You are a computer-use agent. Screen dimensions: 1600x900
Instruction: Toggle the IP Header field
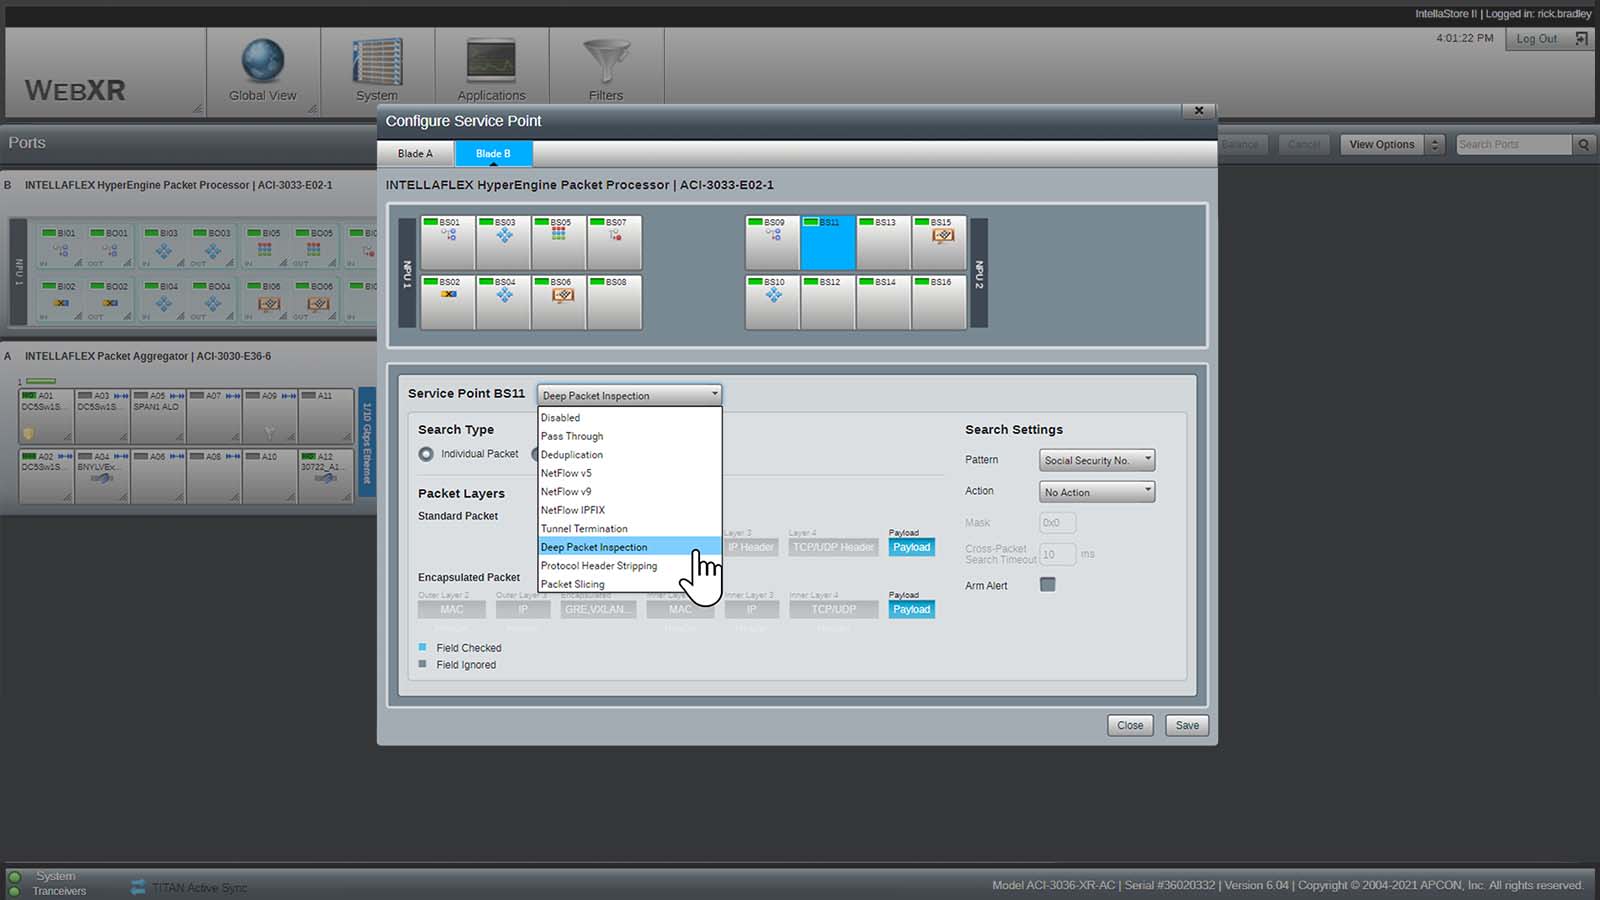point(751,547)
